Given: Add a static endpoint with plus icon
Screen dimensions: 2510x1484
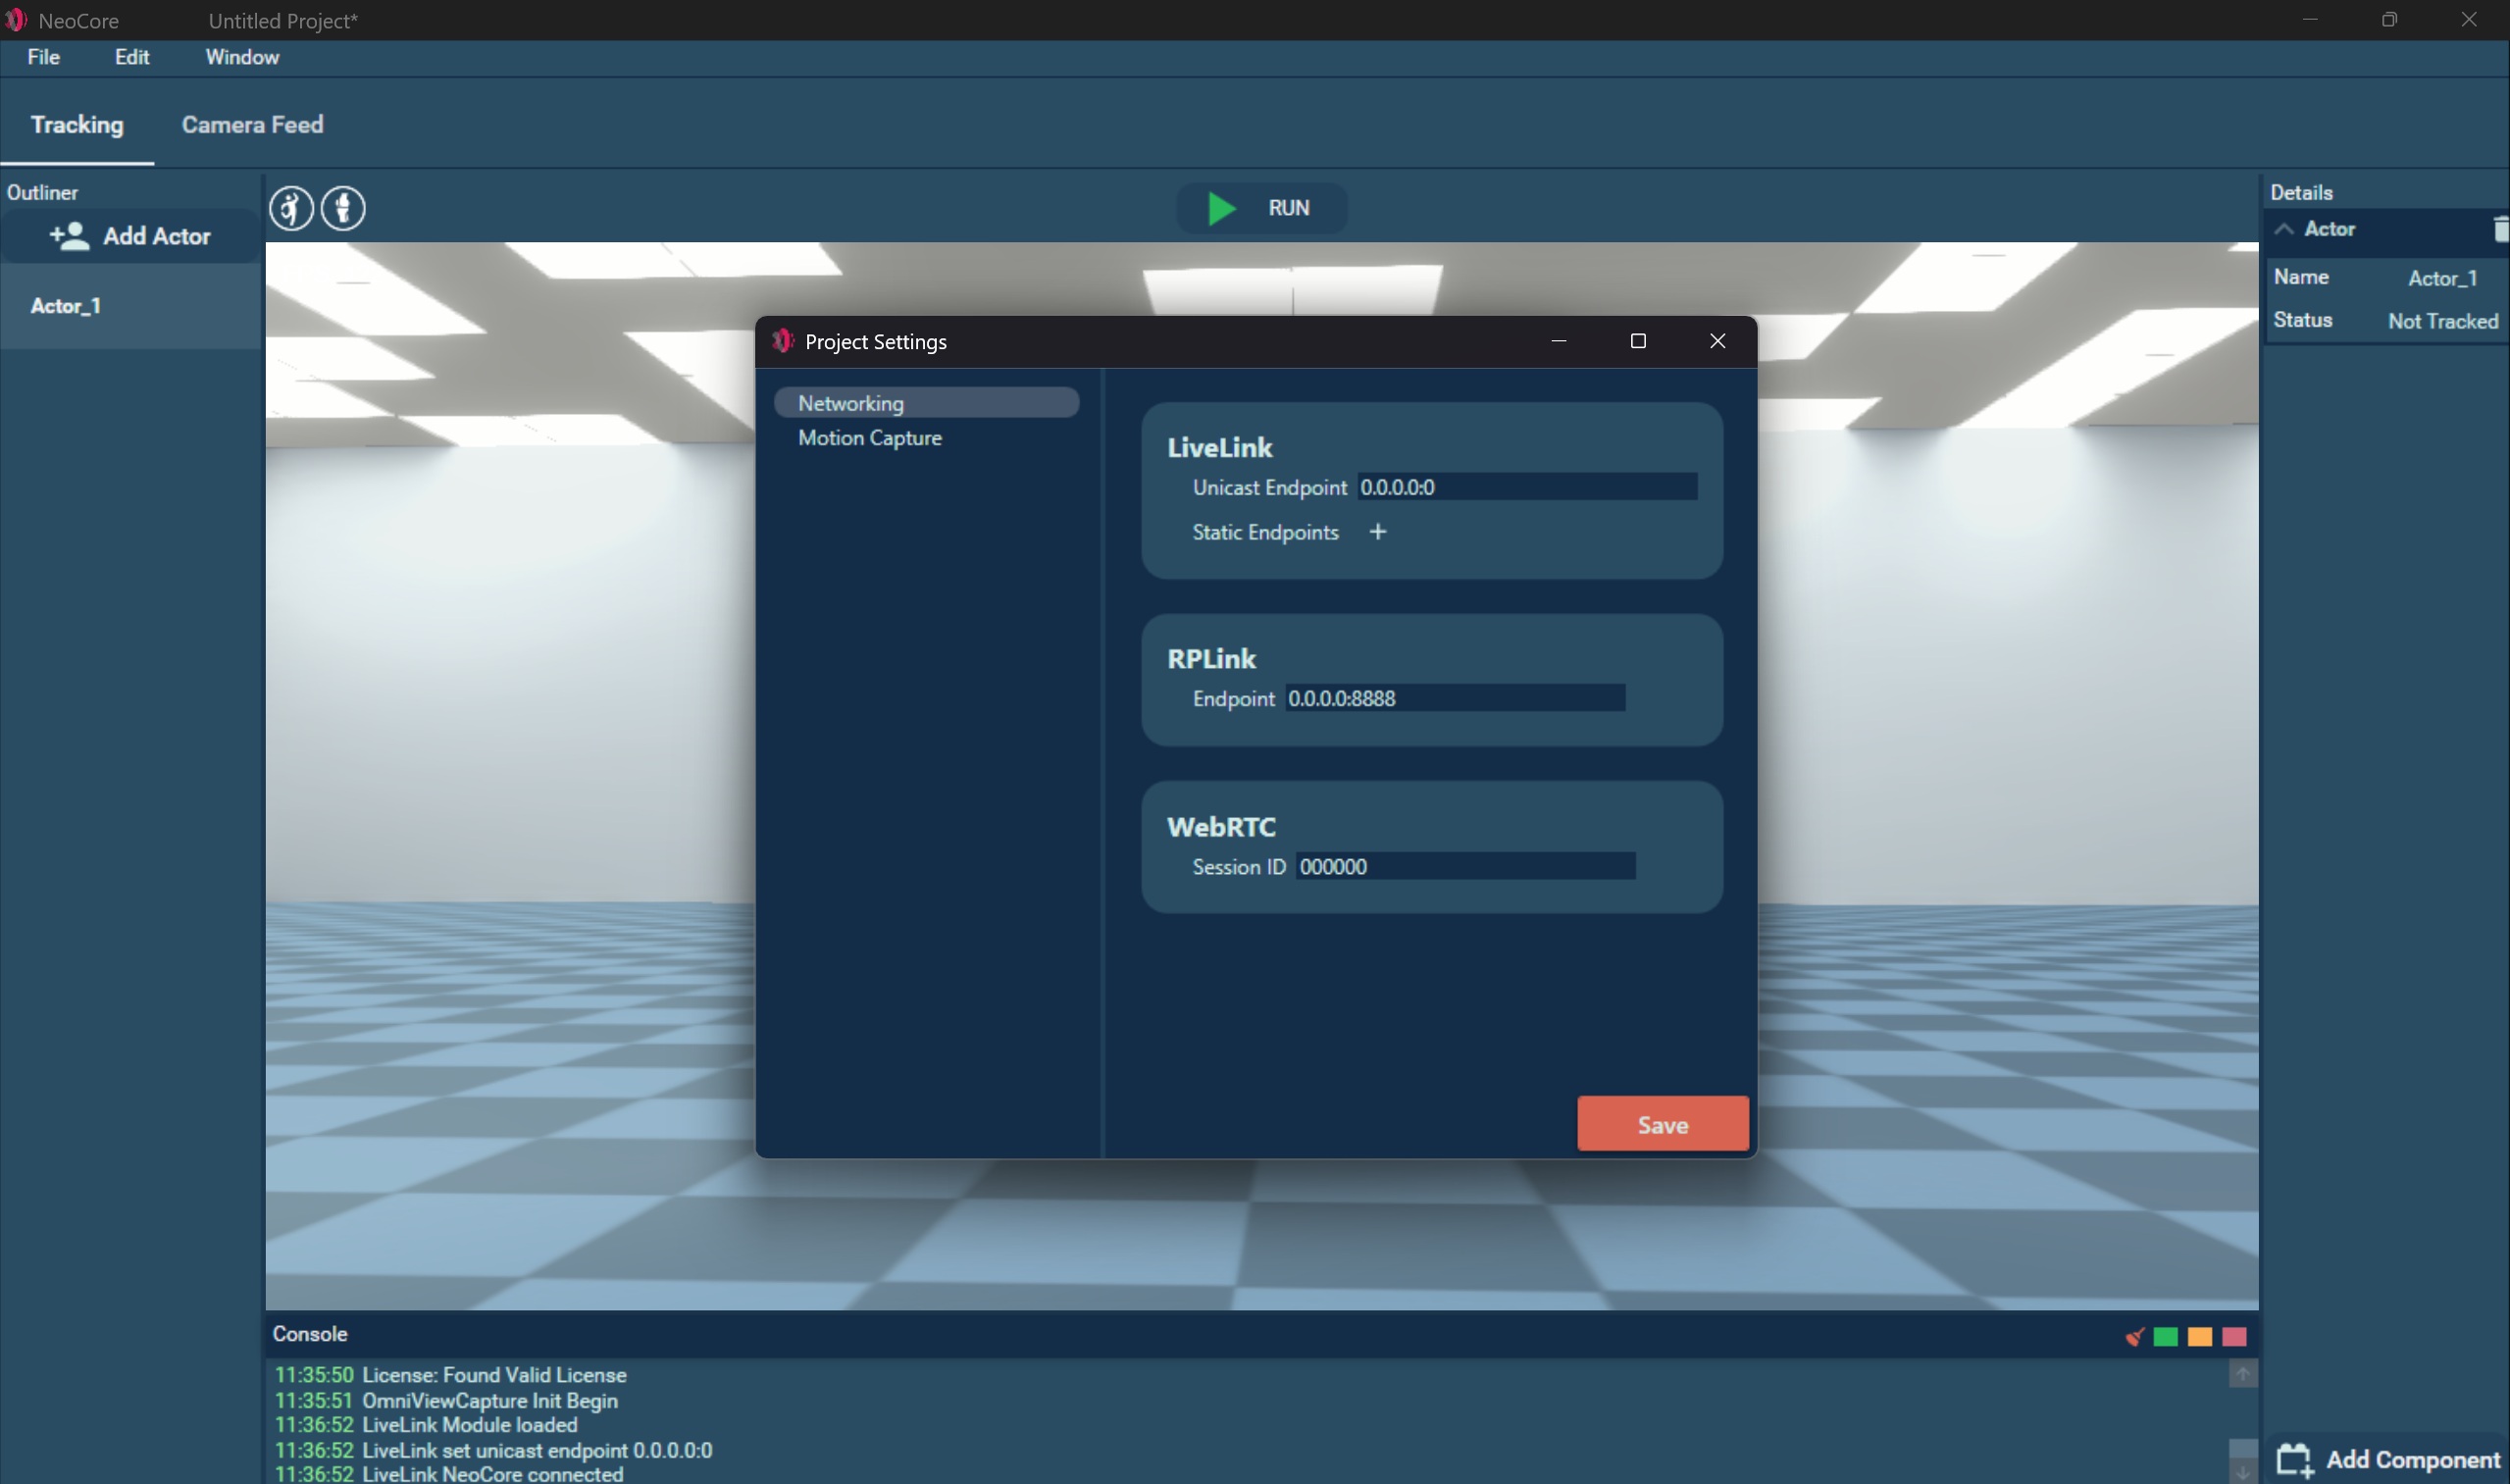Looking at the screenshot, I should pos(1377,532).
